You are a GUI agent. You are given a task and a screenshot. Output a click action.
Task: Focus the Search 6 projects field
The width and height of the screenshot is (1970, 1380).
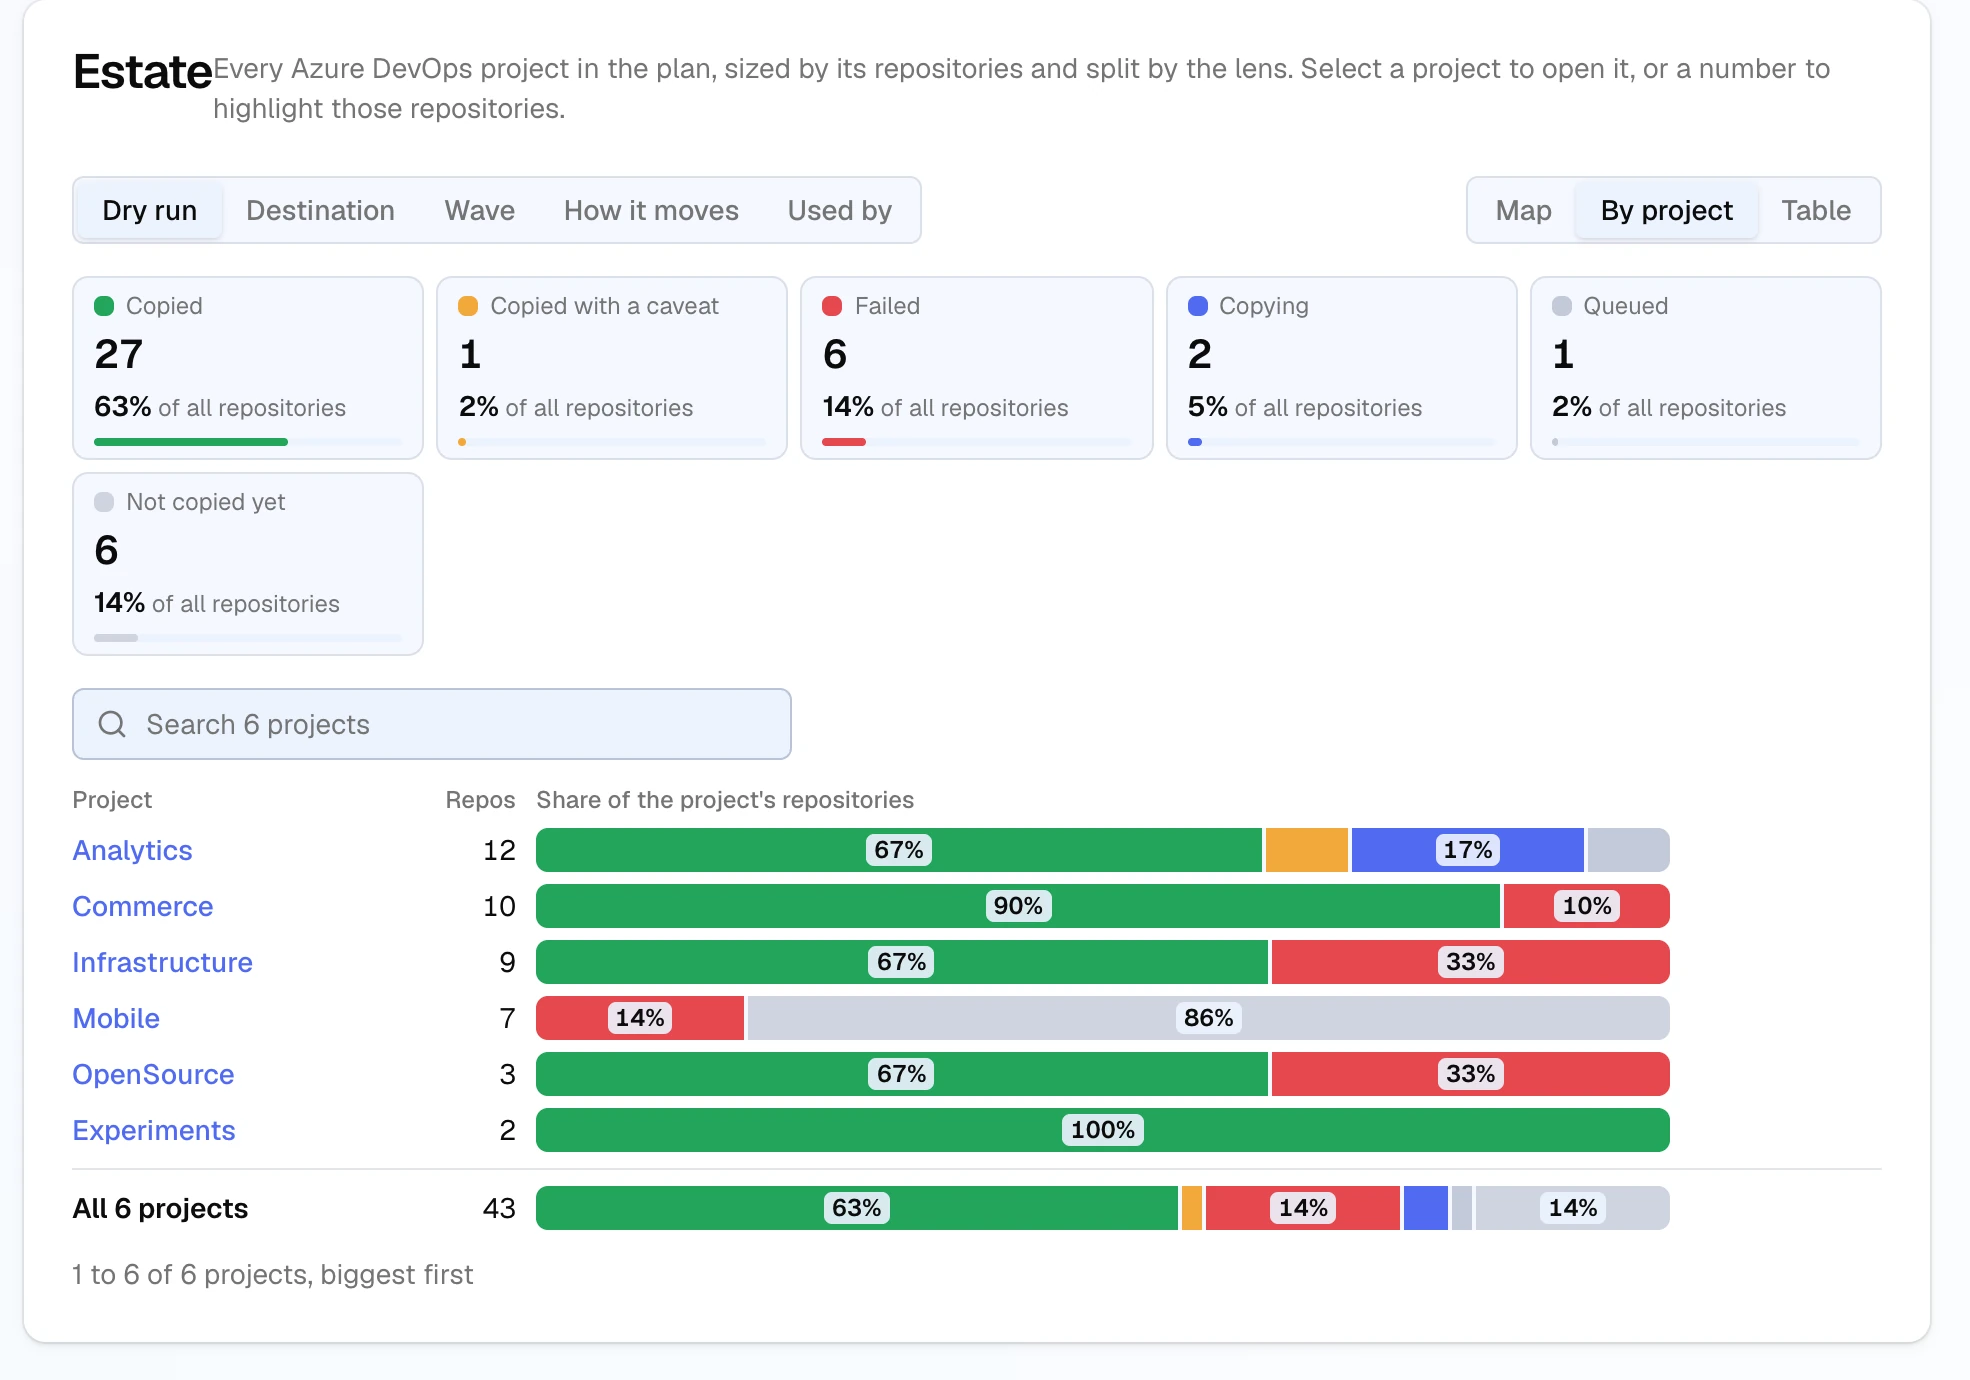[432, 724]
